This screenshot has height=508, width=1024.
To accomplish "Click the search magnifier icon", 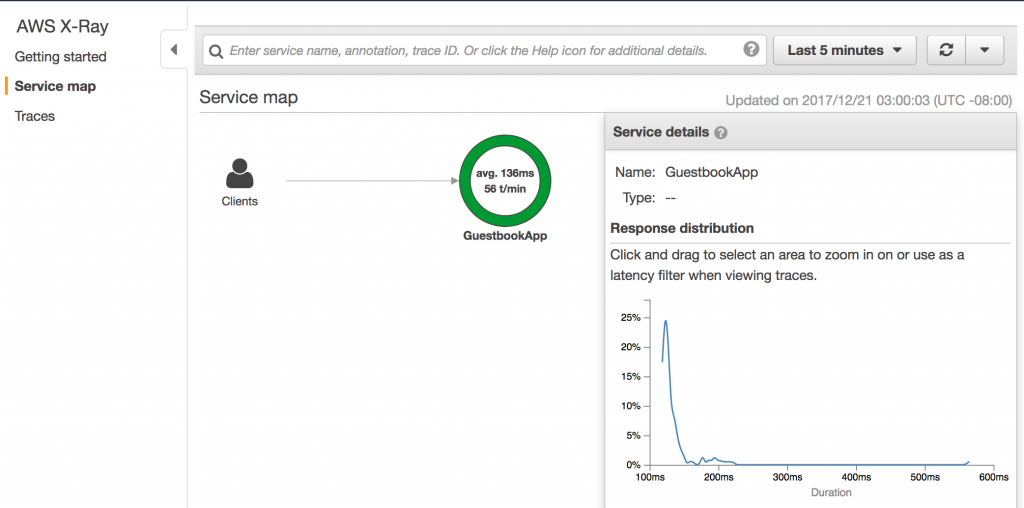I will click(x=216, y=50).
